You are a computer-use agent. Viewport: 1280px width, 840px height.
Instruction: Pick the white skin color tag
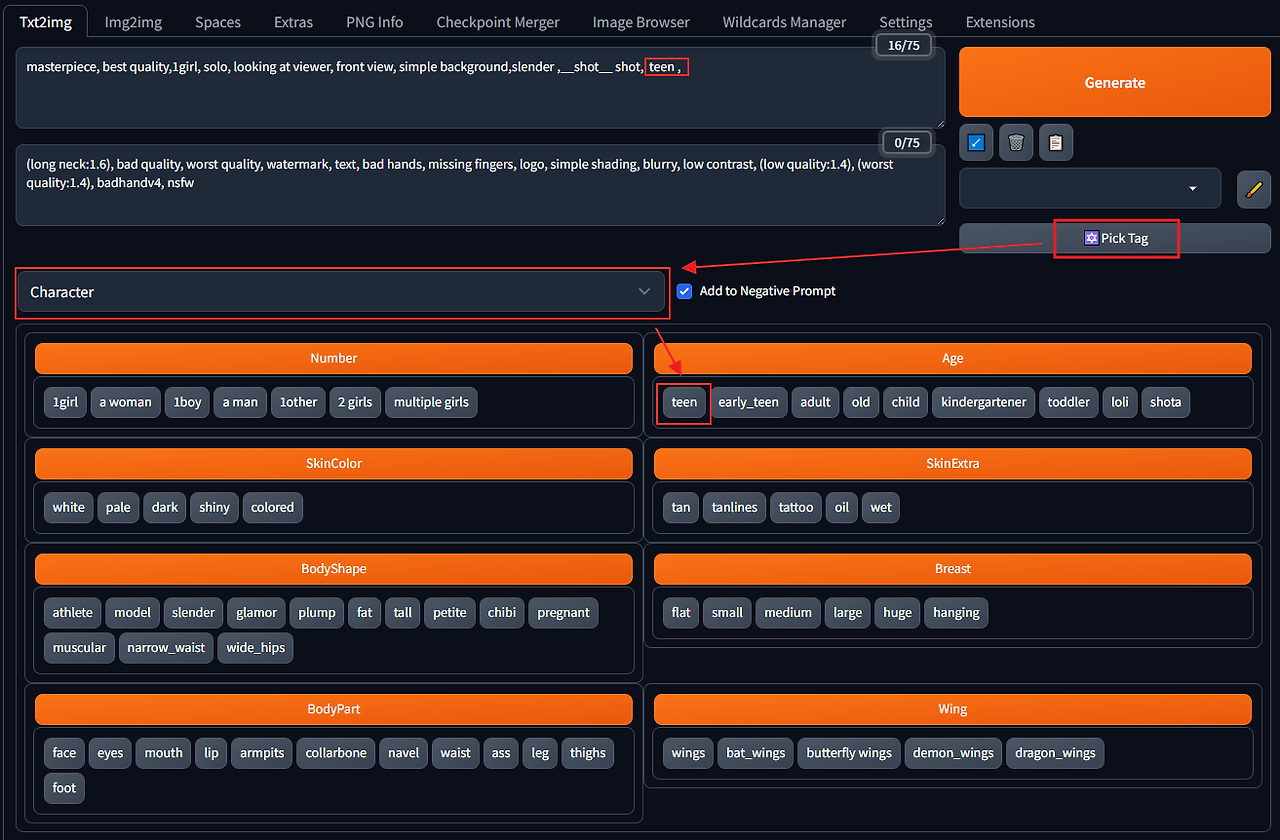(69, 507)
